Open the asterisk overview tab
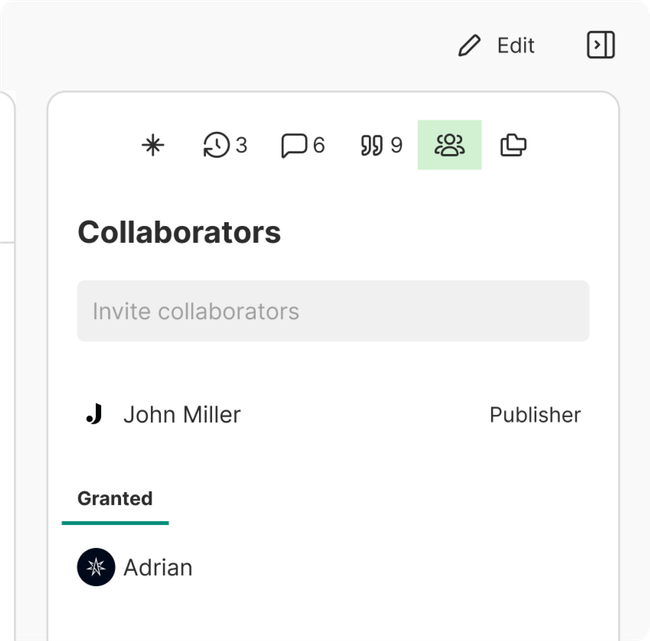650x641 pixels. click(152, 146)
